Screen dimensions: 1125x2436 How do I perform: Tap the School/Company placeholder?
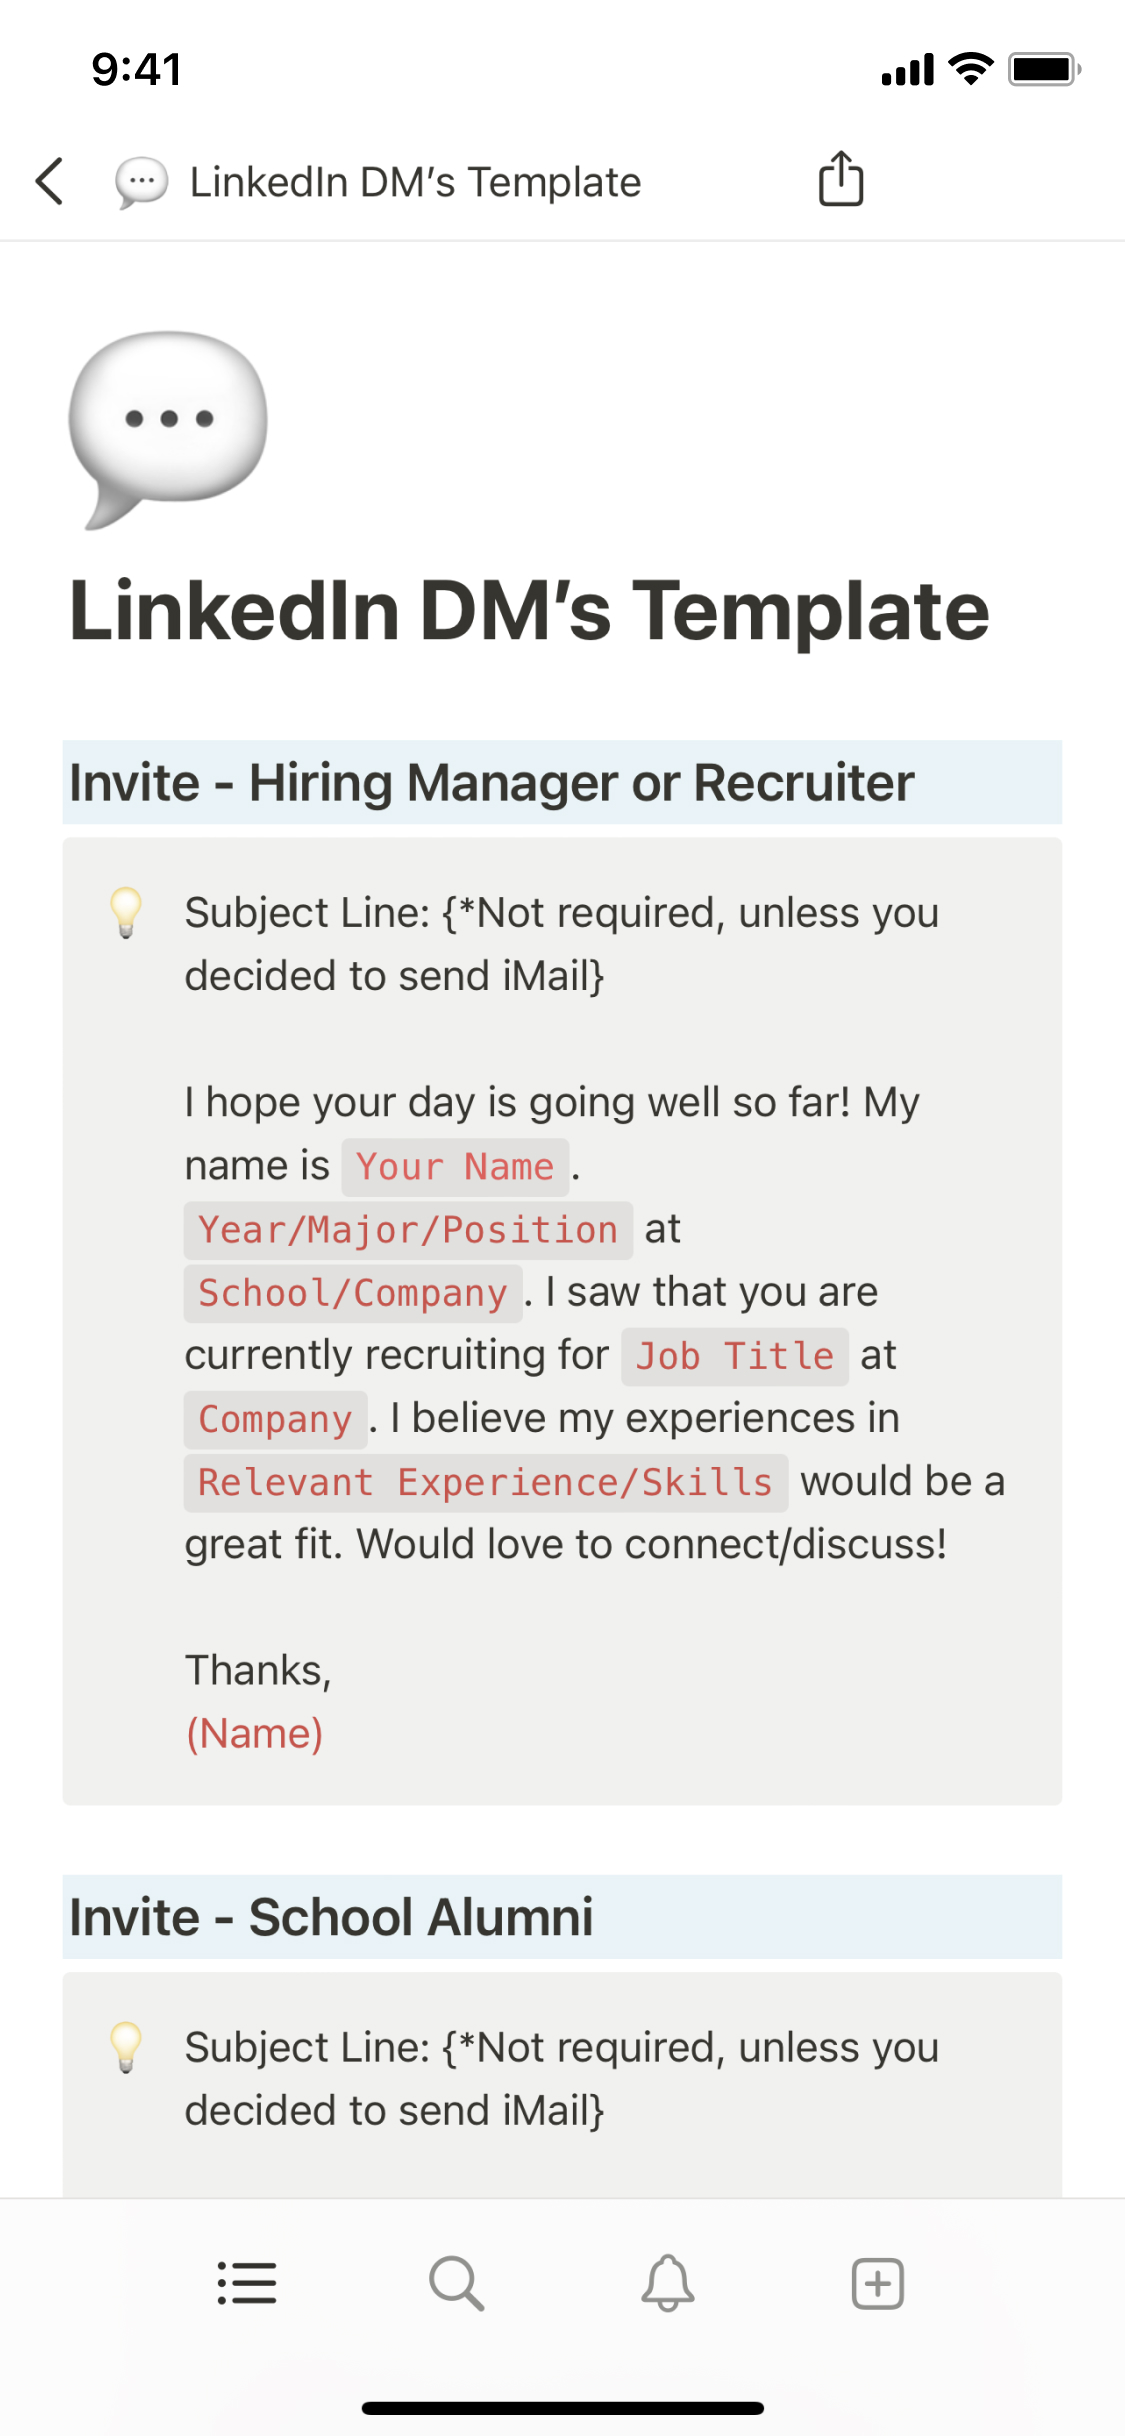[352, 1293]
